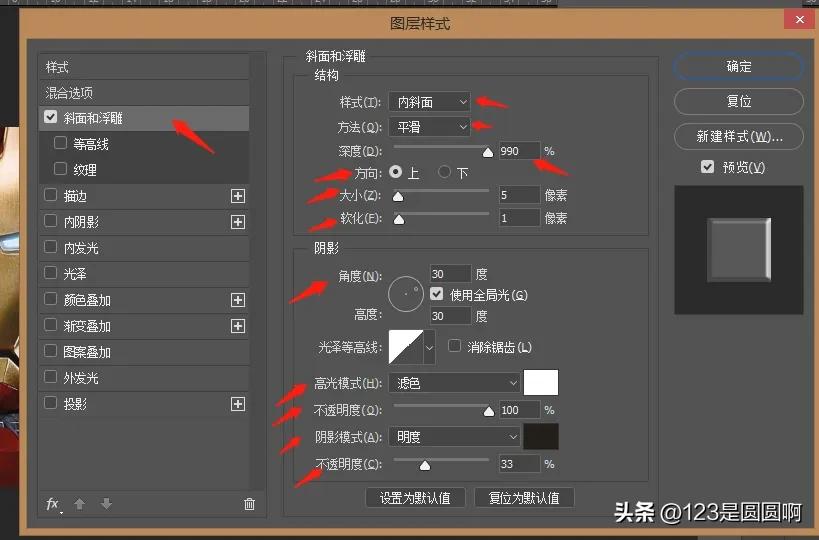Select 样式 item in left list
This screenshot has height=540, width=819.
(x=144, y=67)
